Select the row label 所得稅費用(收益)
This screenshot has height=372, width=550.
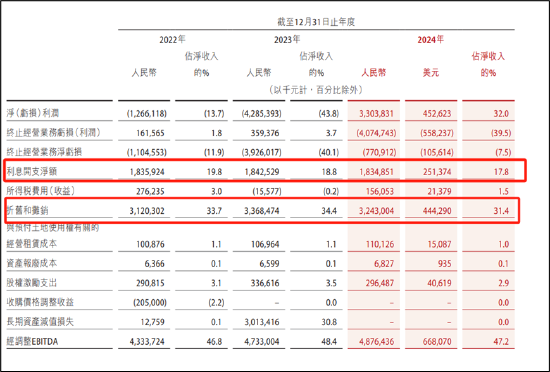pyautogui.click(x=41, y=191)
